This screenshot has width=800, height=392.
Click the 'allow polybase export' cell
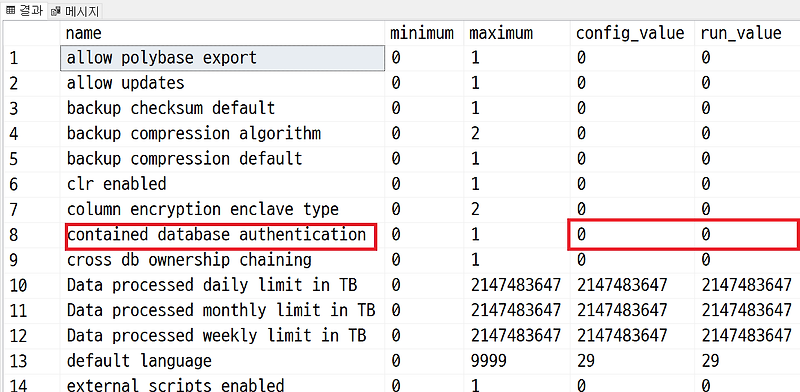point(222,58)
